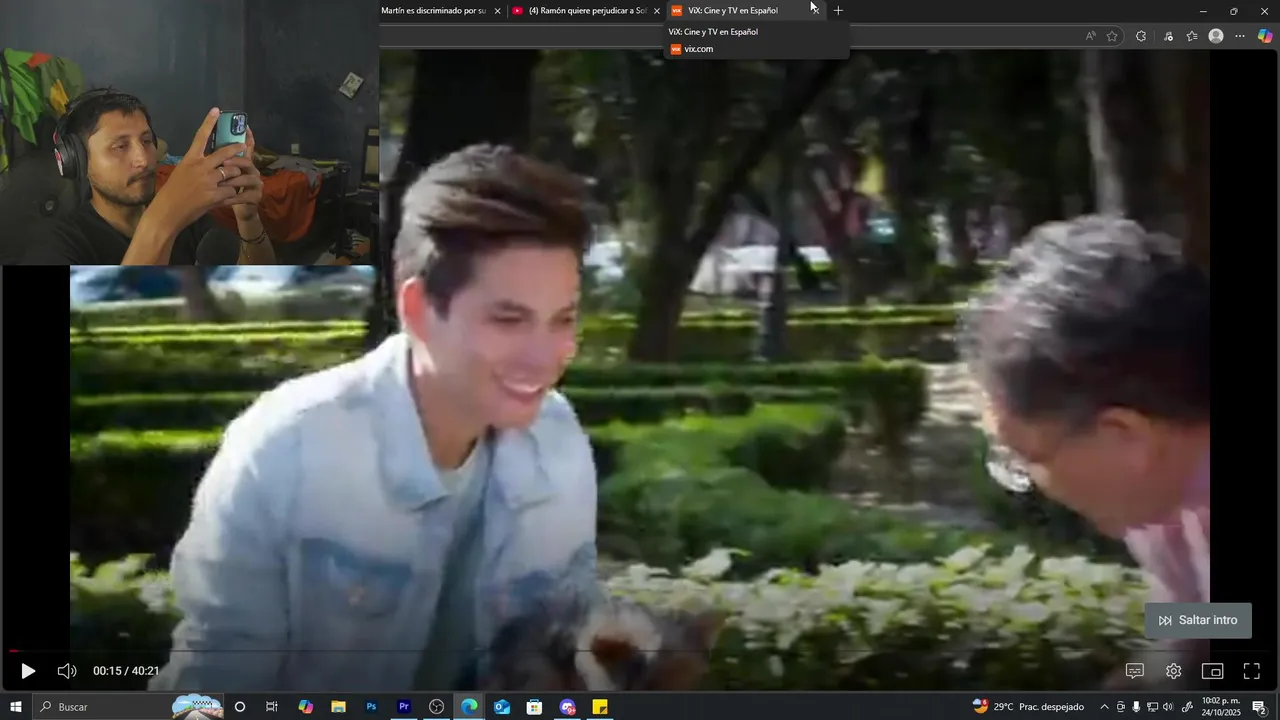Open the Read aloud icon in address bar

pyautogui.click(x=1090, y=36)
